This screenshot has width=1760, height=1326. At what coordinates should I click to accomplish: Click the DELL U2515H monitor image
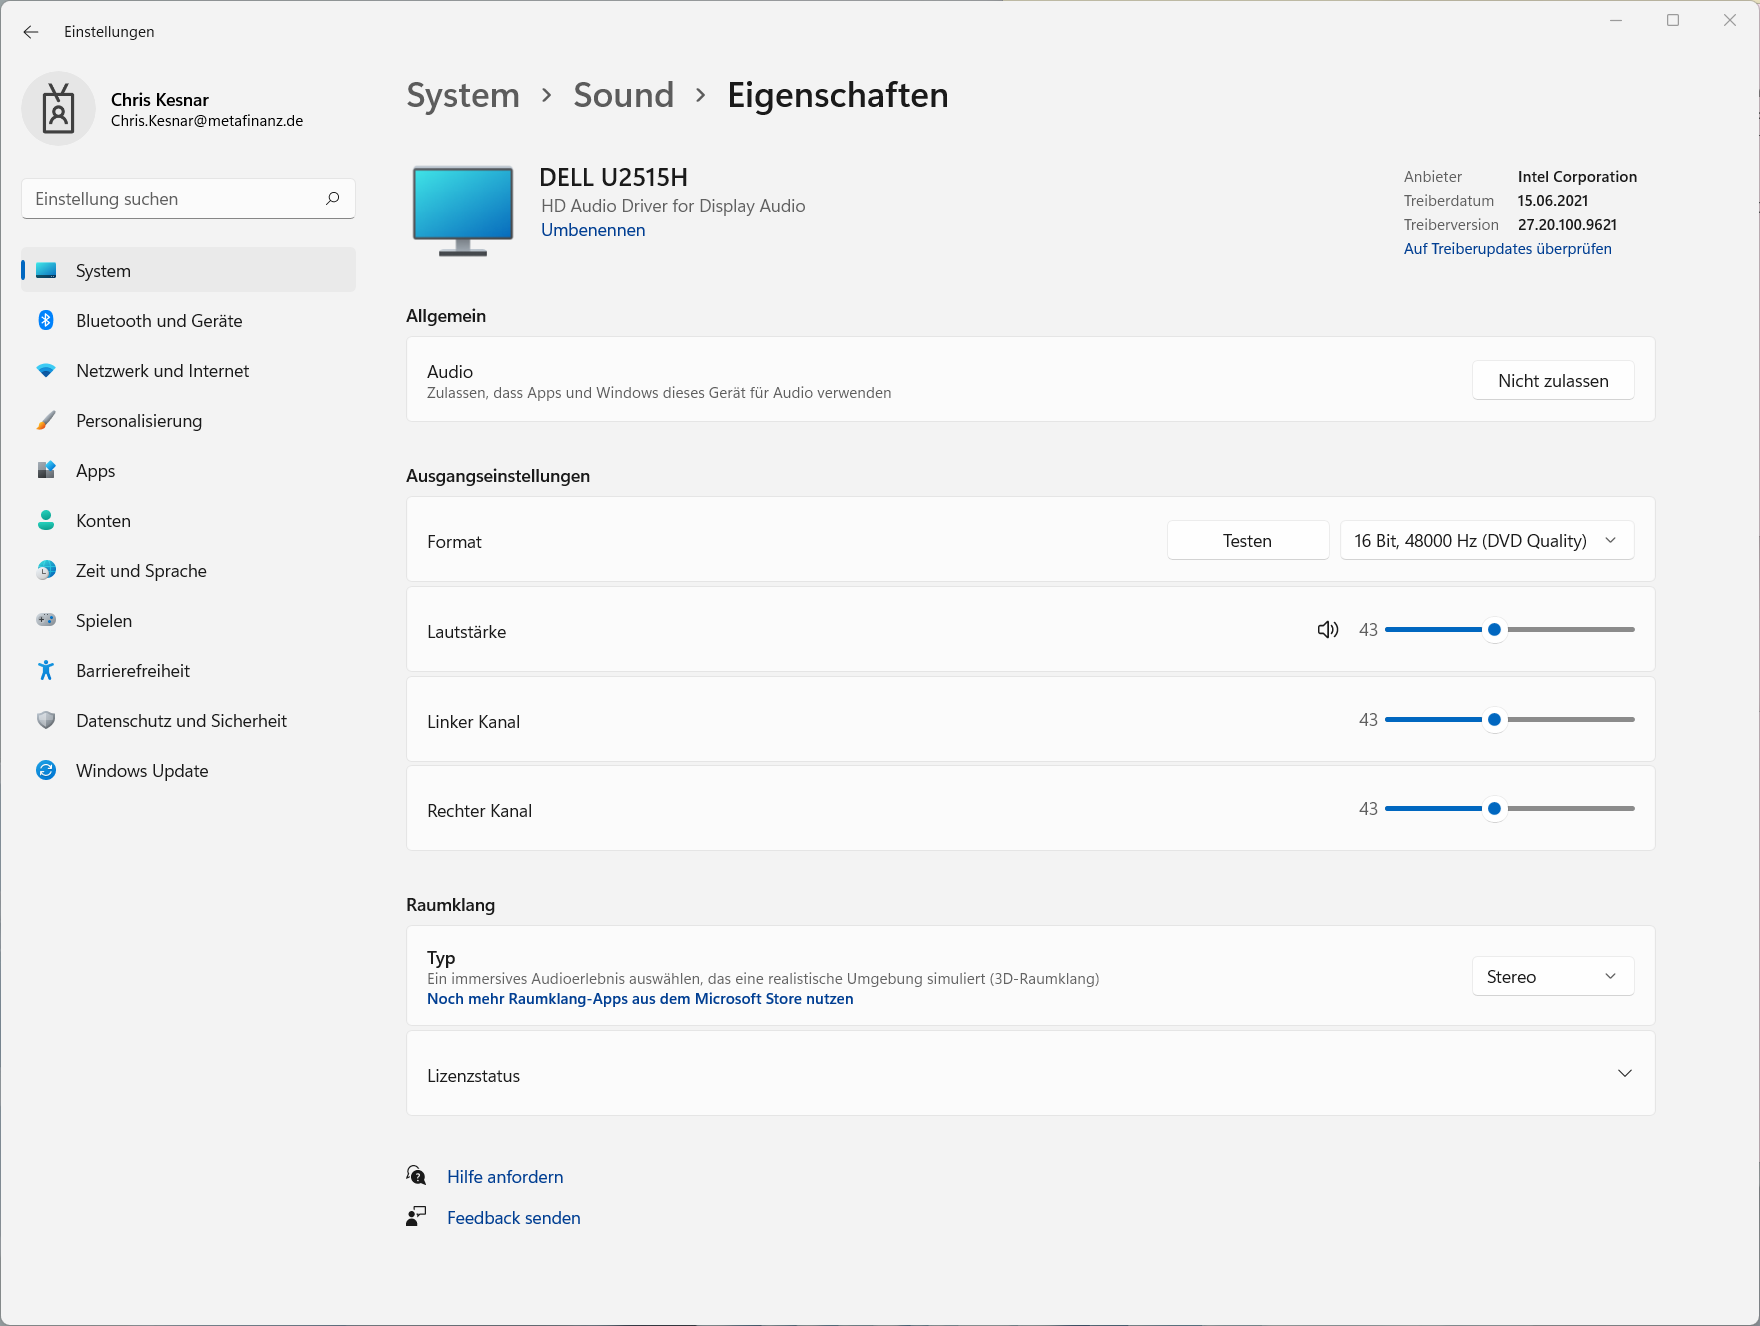(463, 211)
